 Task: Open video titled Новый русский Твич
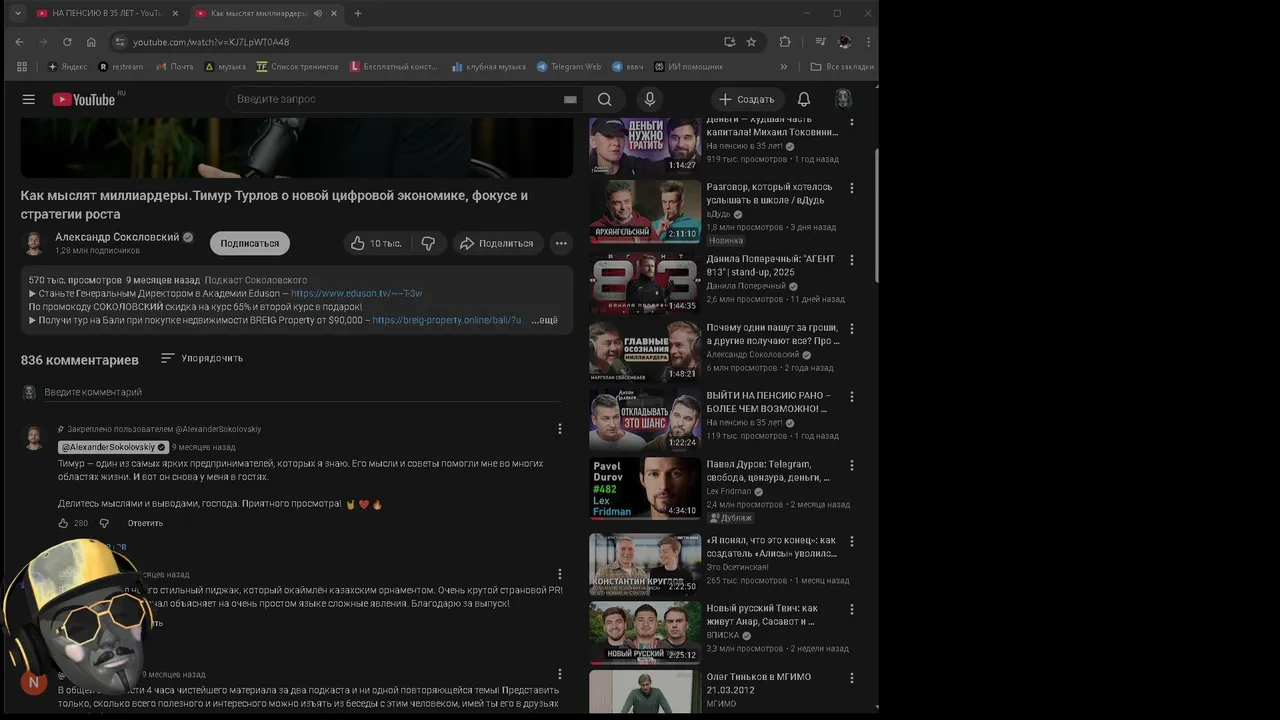click(x=764, y=615)
